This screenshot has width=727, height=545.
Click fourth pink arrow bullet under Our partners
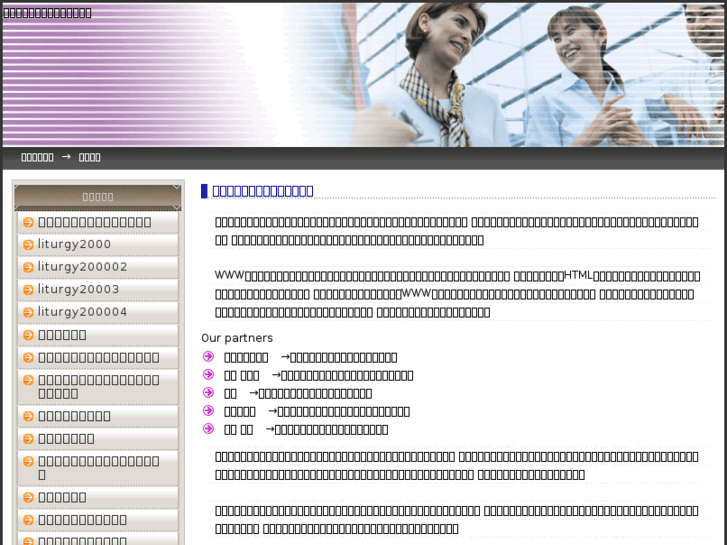point(208,410)
